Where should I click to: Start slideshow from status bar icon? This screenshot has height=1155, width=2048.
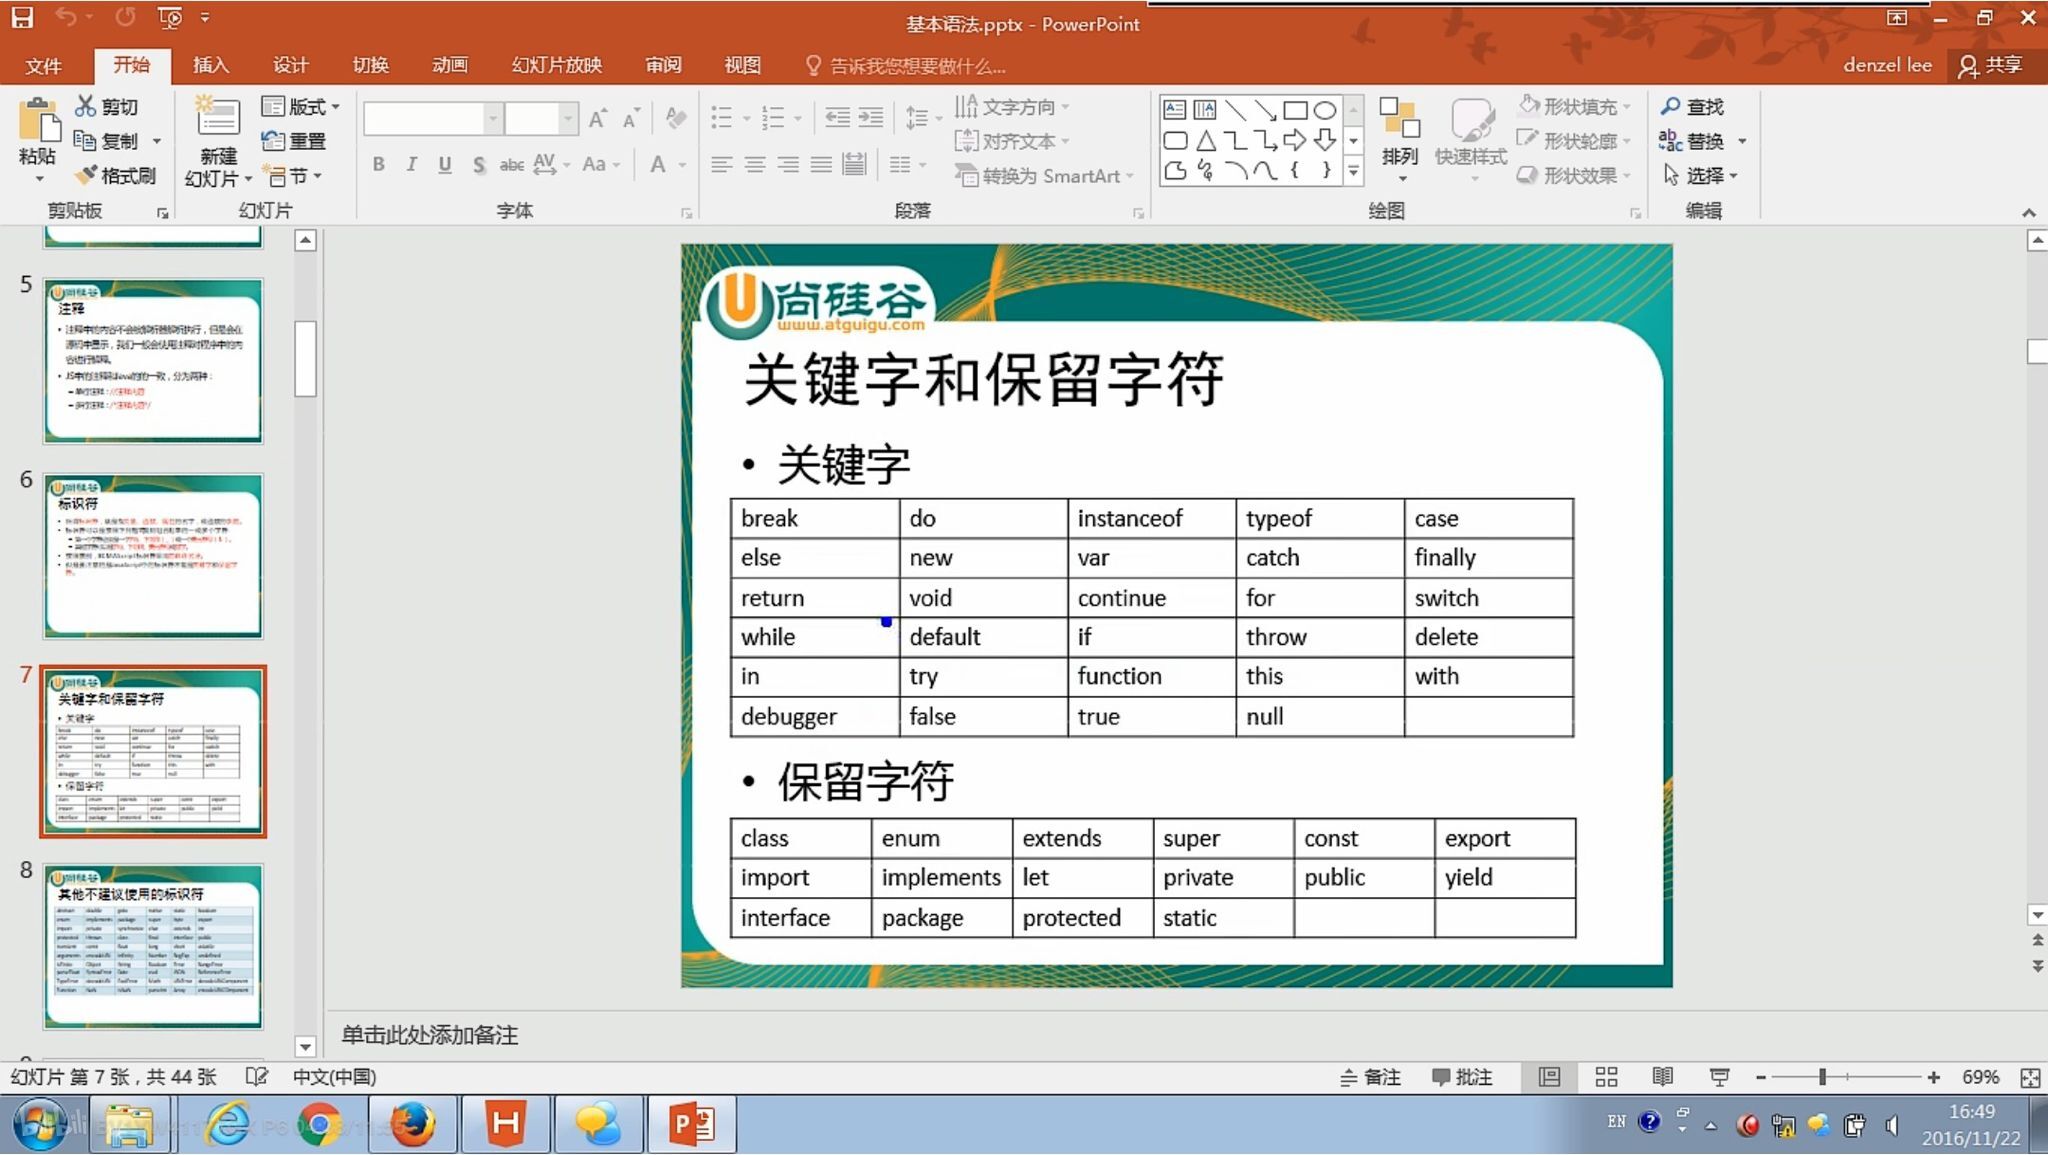point(1719,1077)
